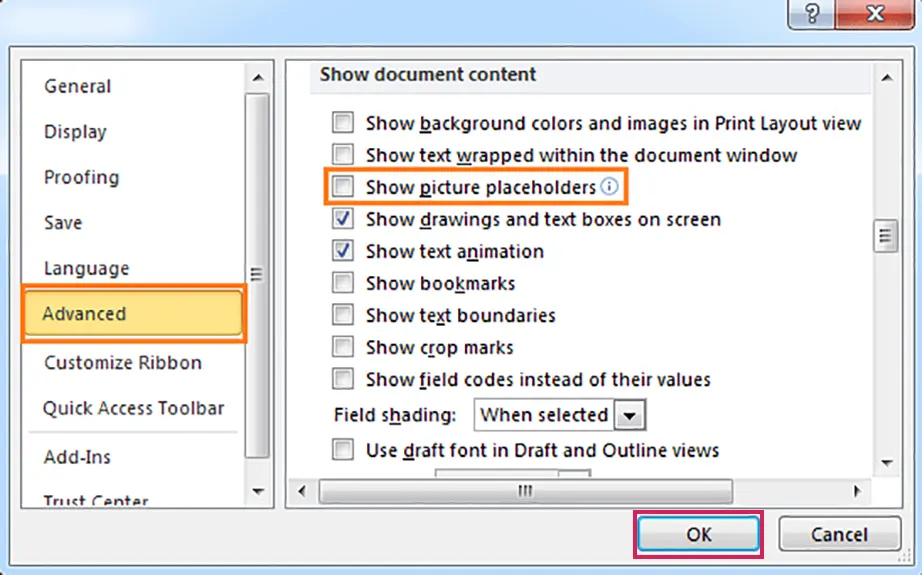Open the Advanced options category
Image resolution: width=922 pixels, height=575 pixels.
click(x=133, y=313)
